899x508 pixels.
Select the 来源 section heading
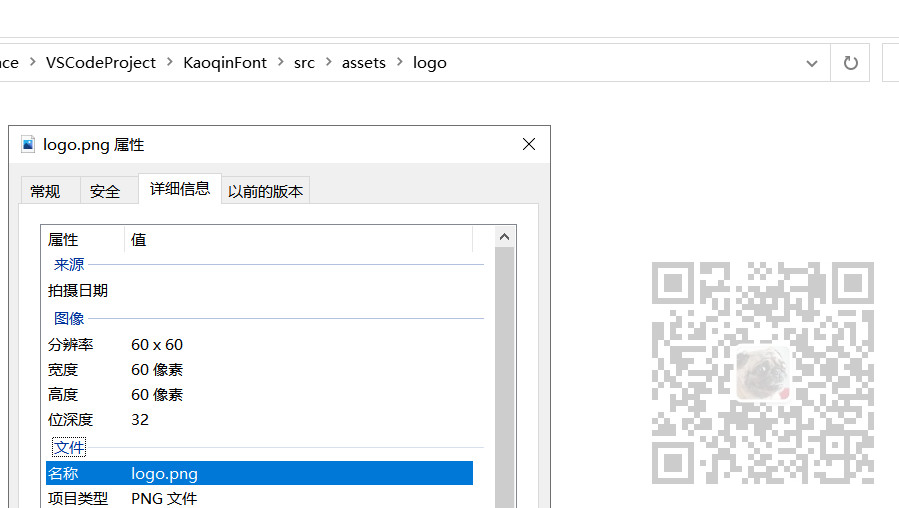pos(69,264)
